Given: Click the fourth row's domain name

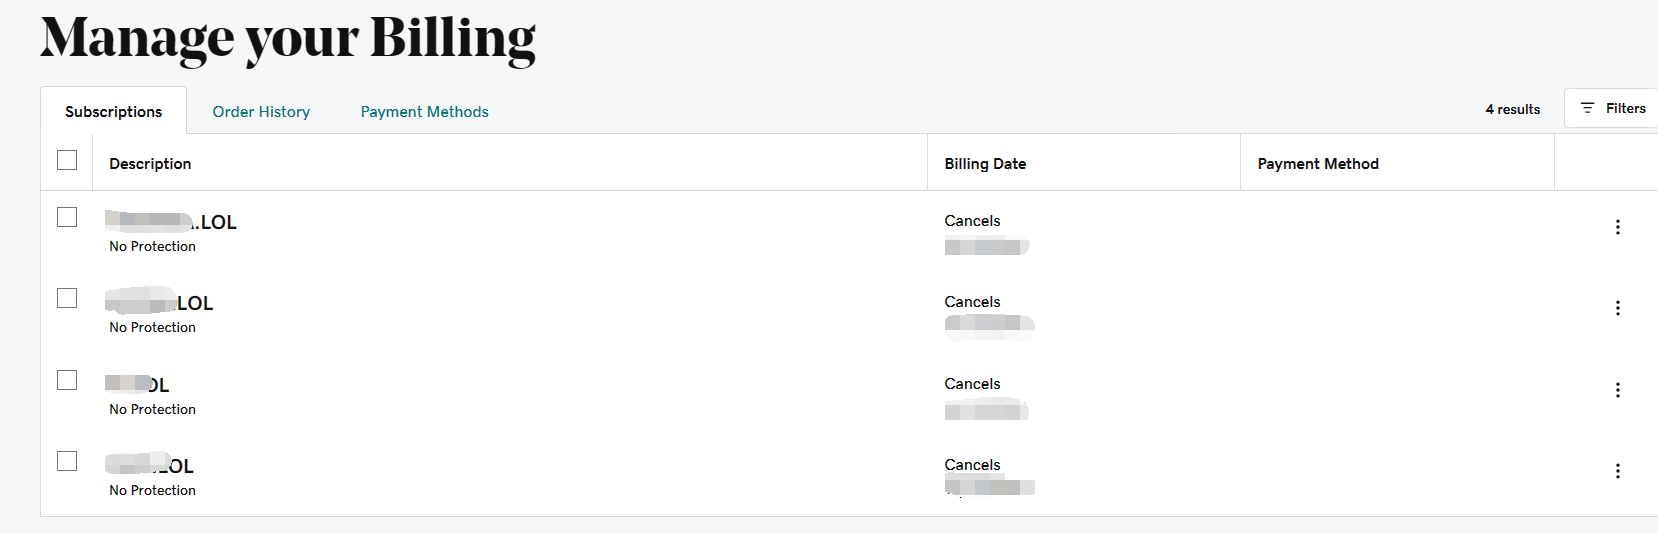Looking at the screenshot, I should click(x=150, y=466).
